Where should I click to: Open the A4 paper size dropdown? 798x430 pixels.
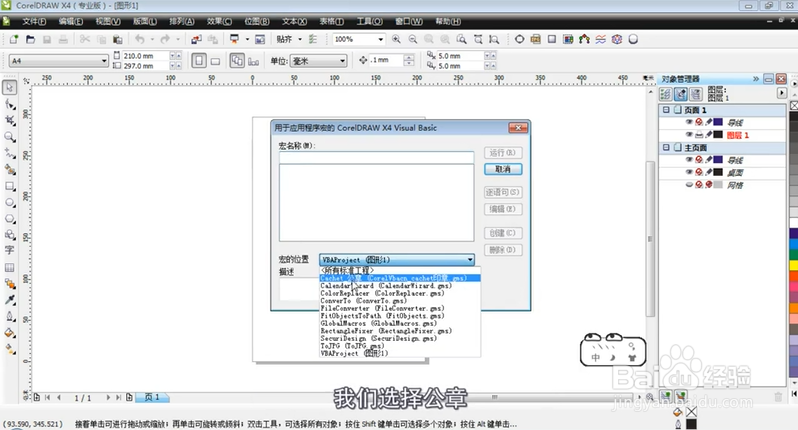click(104, 61)
